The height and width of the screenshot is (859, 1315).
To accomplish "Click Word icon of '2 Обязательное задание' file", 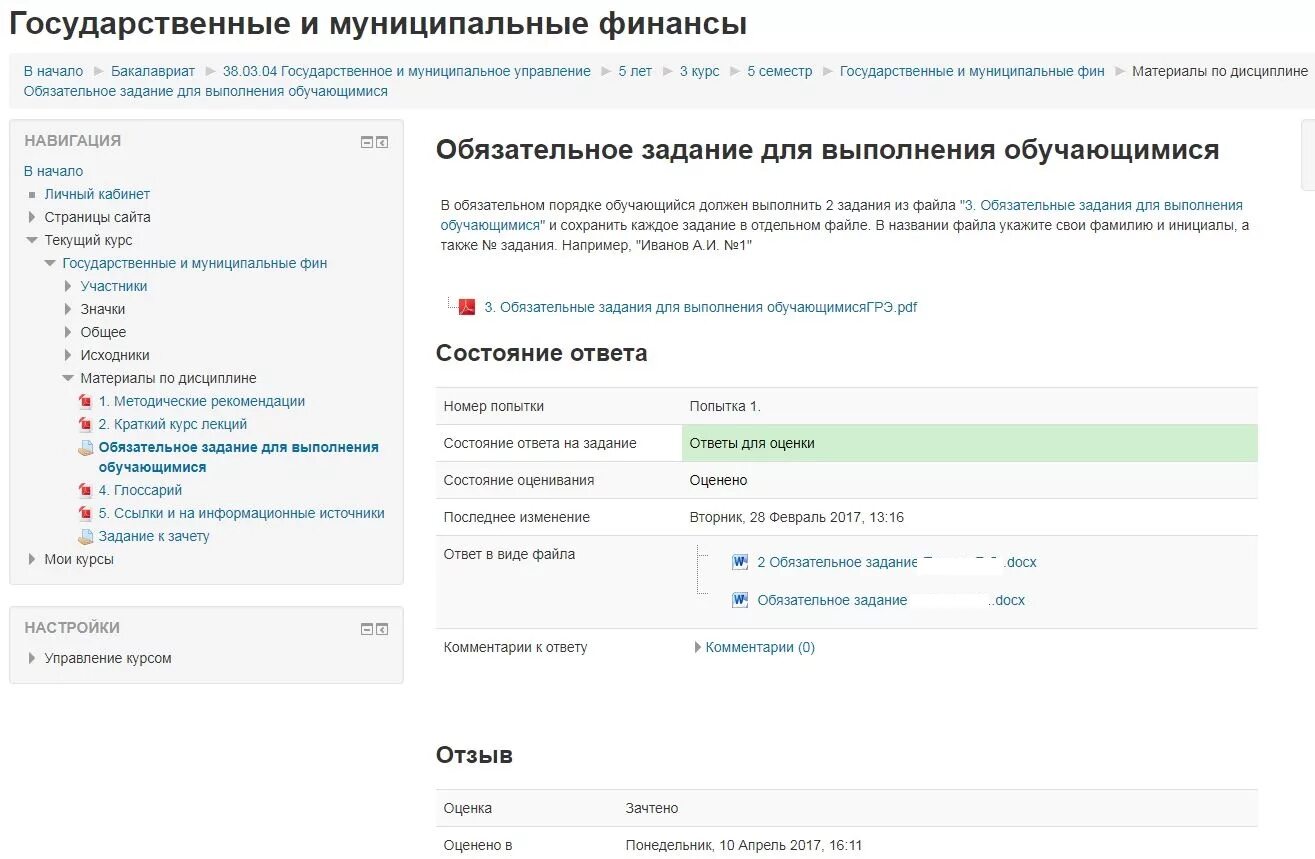I will [x=740, y=562].
